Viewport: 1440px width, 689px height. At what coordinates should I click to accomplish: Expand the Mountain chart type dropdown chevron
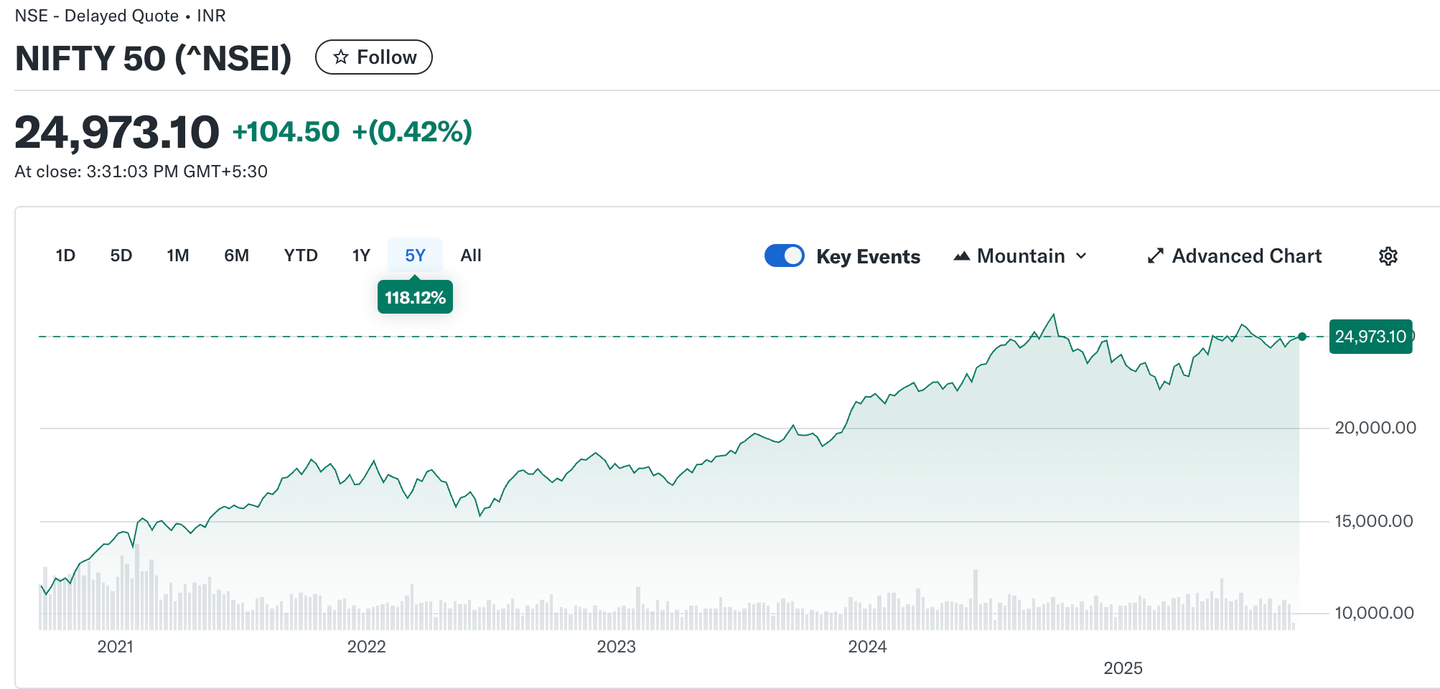point(1081,256)
